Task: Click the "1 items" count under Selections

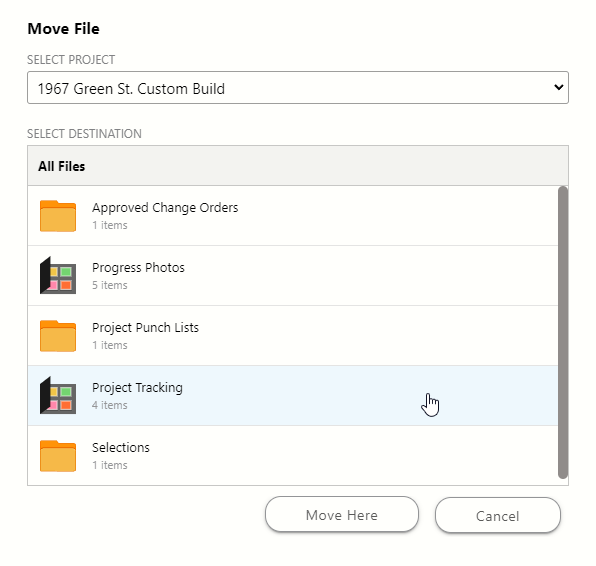Action: tap(109, 465)
